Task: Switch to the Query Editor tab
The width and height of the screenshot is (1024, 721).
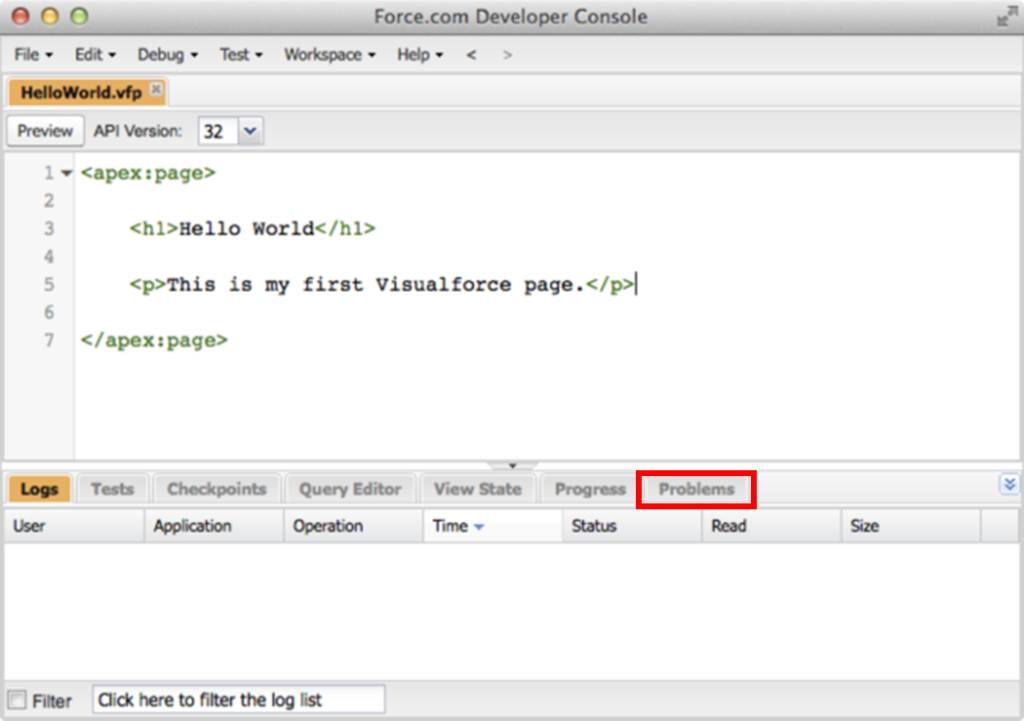Action: 350,489
